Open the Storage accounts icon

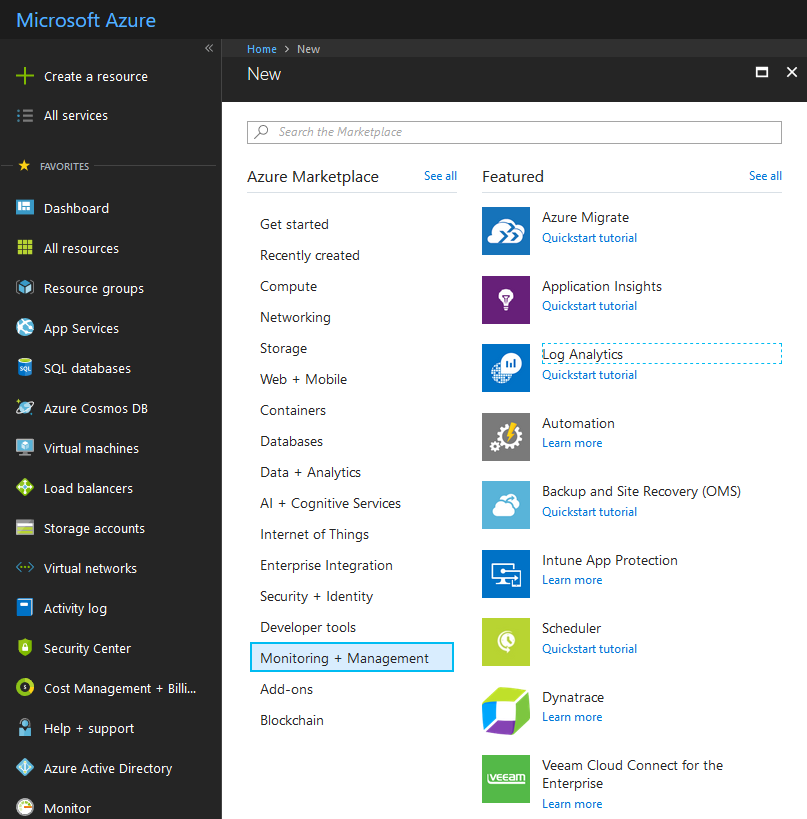[x=25, y=528]
